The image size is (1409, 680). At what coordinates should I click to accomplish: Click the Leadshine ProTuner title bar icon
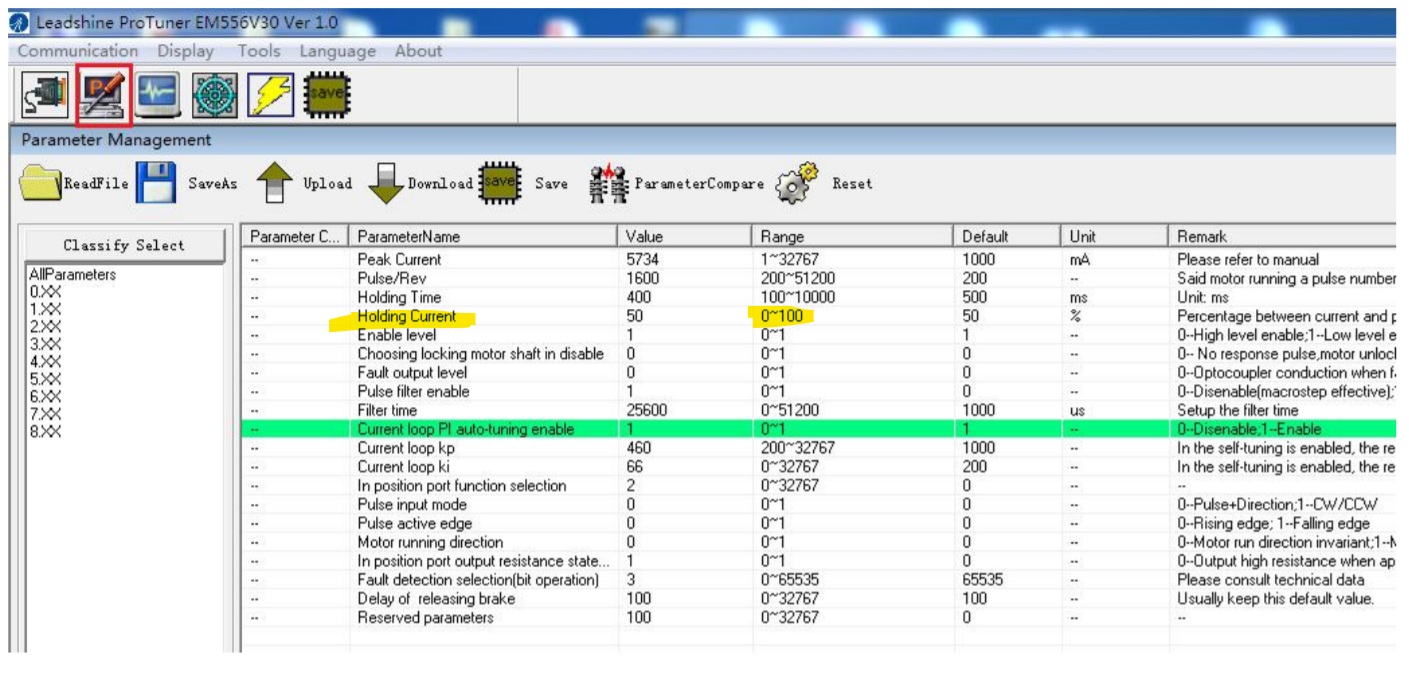click(20, 22)
